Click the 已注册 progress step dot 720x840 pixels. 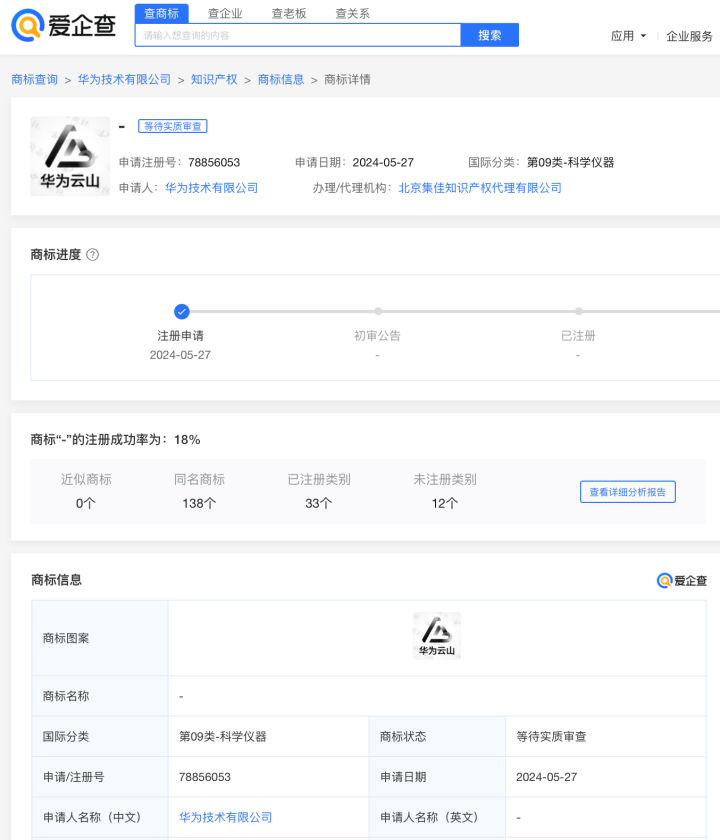pyautogui.click(x=579, y=311)
